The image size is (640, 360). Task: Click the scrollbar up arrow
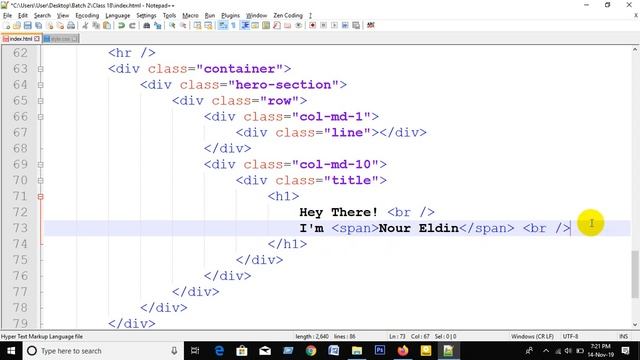[635, 50]
